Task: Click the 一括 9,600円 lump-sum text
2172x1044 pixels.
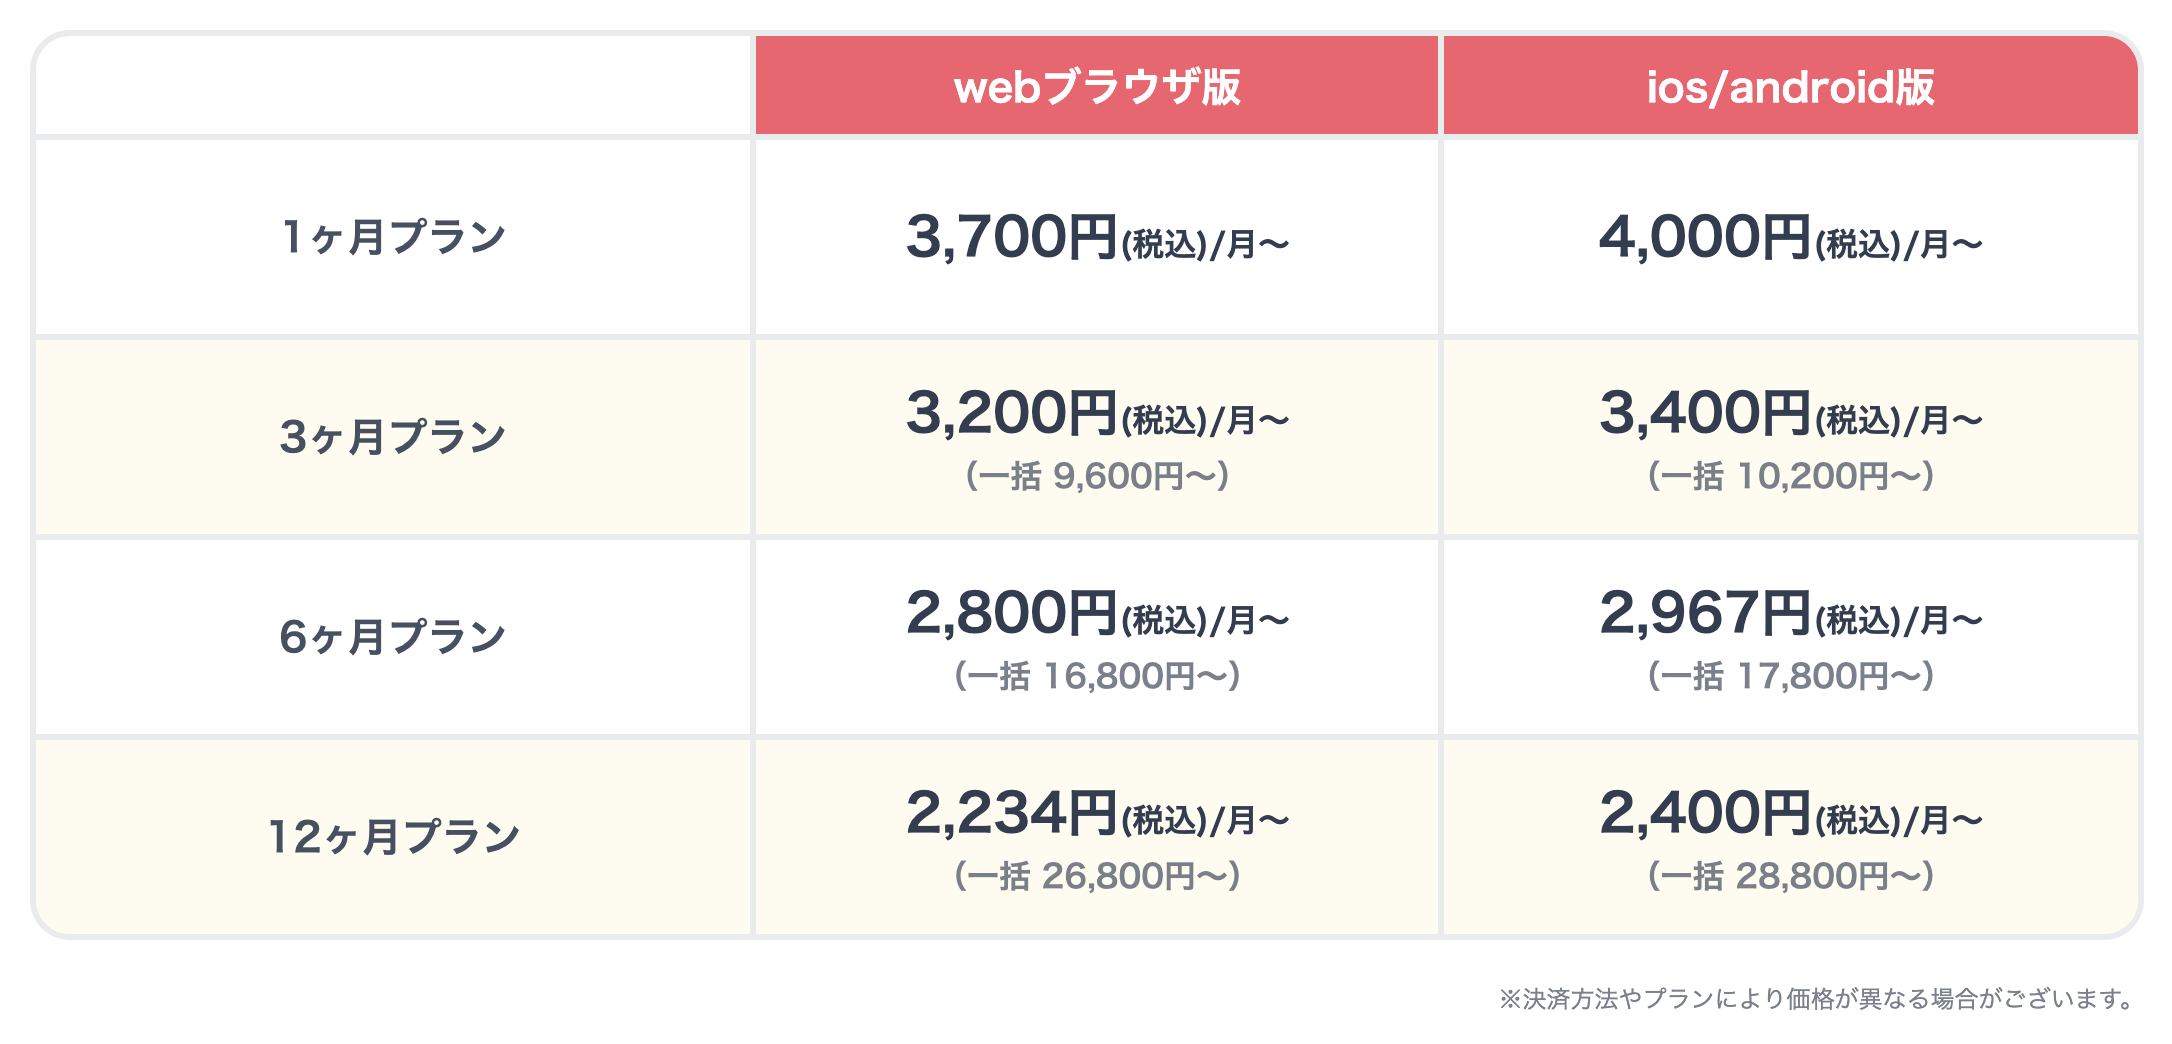Action: click(1097, 476)
